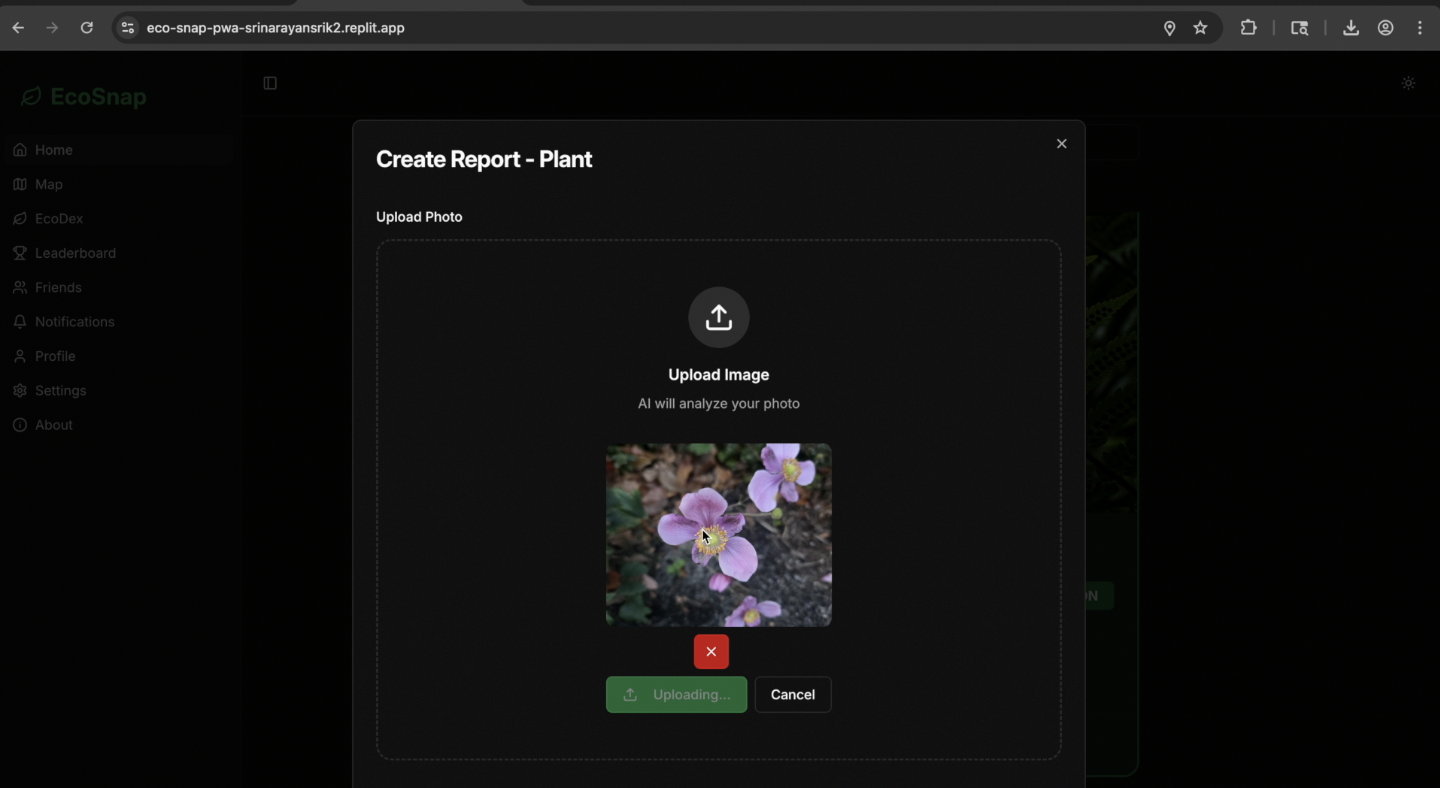Click the 'AI will analyze your photo' text
This screenshot has width=1440, height=788.
[719, 404]
